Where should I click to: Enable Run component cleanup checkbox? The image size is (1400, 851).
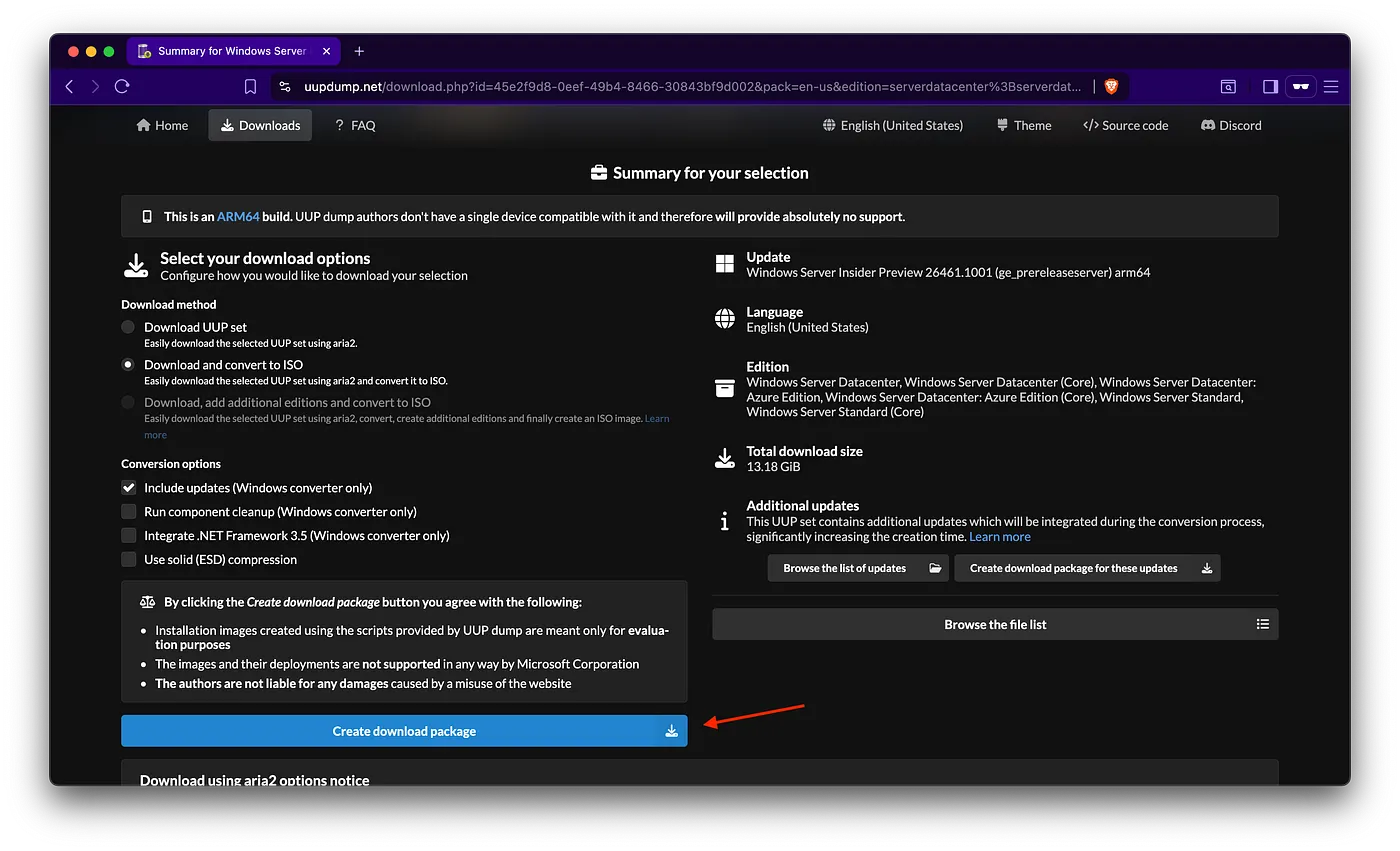[x=128, y=512]
